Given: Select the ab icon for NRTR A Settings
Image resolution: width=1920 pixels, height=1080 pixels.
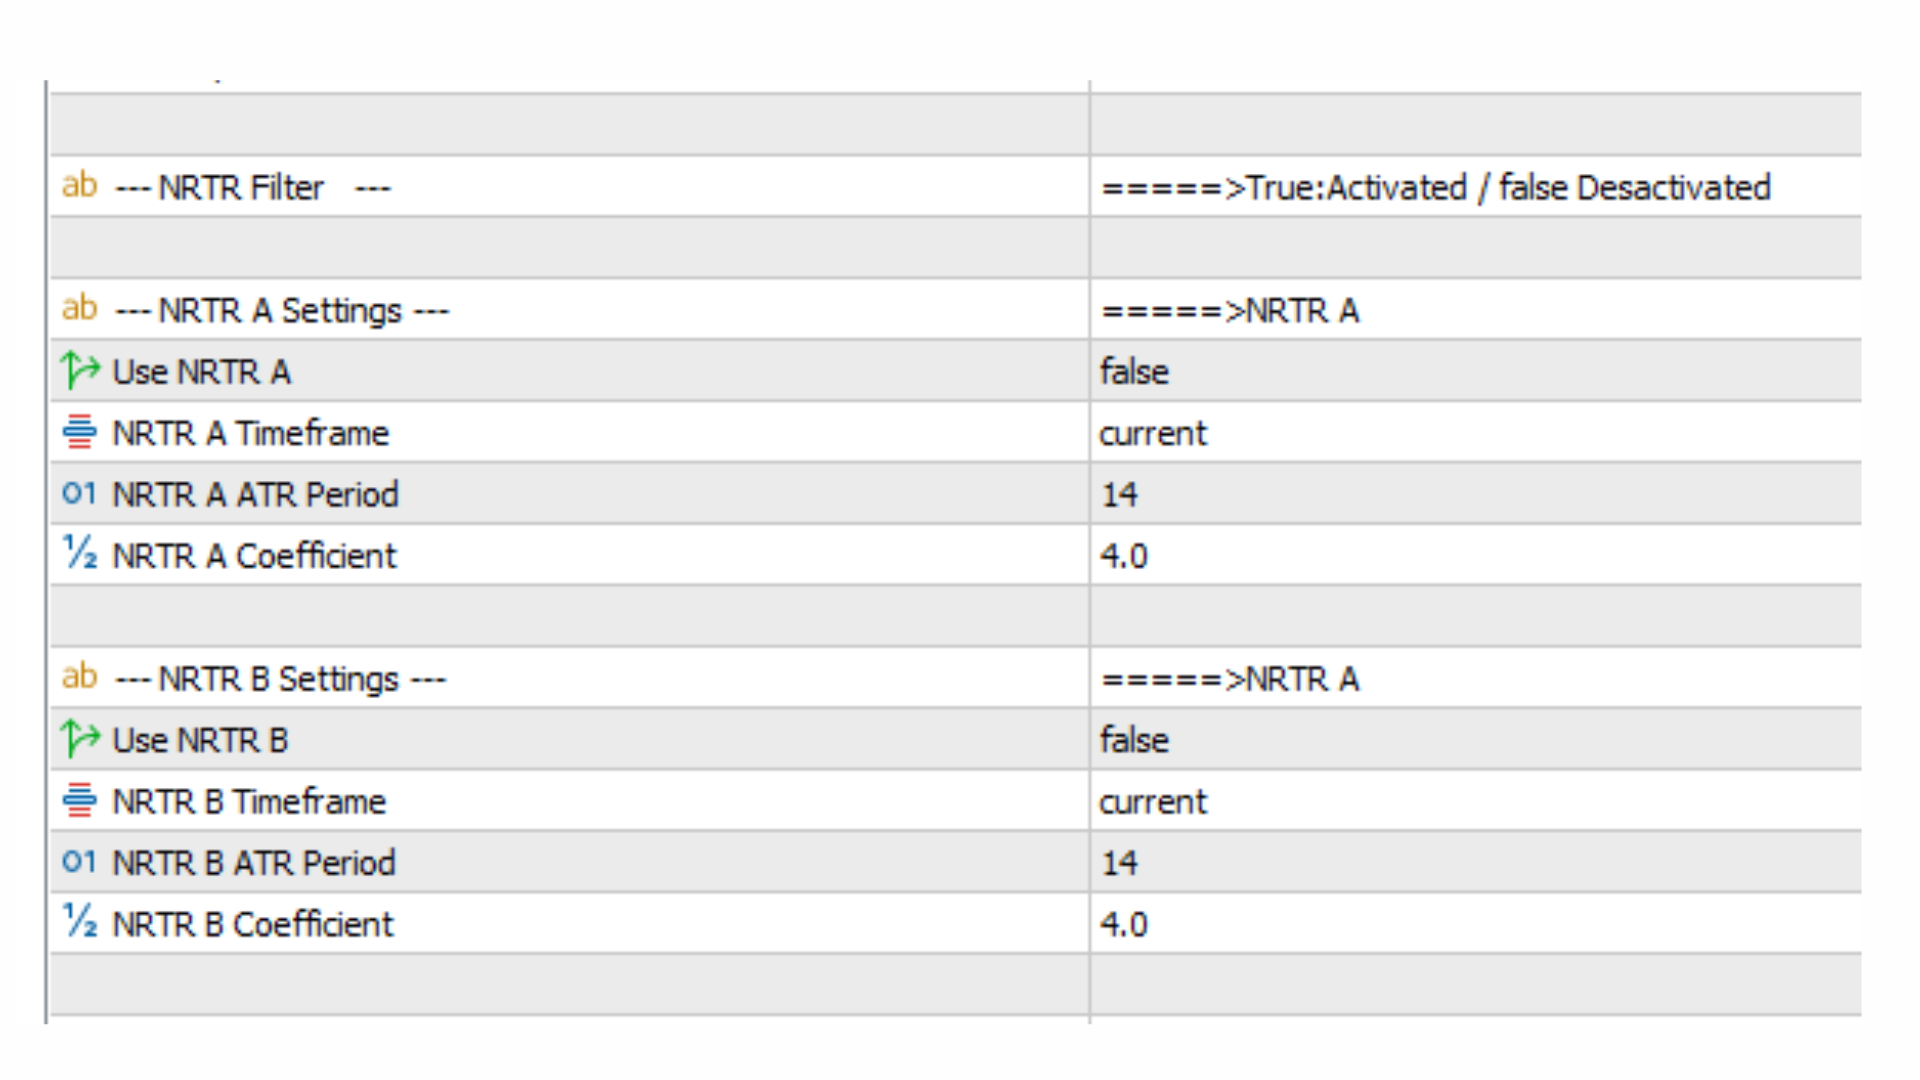Looking at the screenshot, I should click(79, 309).
